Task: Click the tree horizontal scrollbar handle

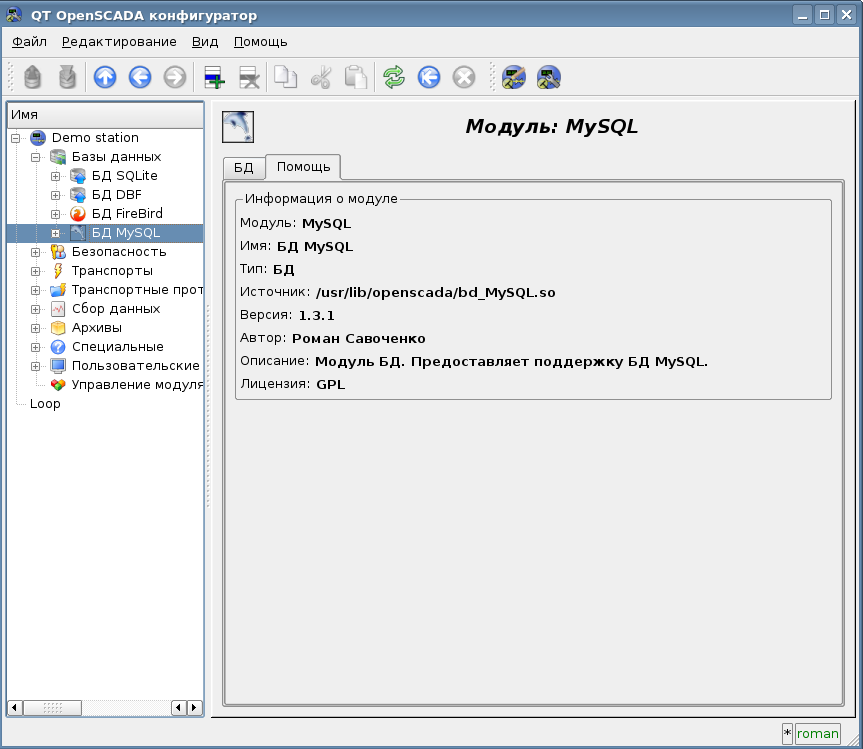Action: (52, 707)
